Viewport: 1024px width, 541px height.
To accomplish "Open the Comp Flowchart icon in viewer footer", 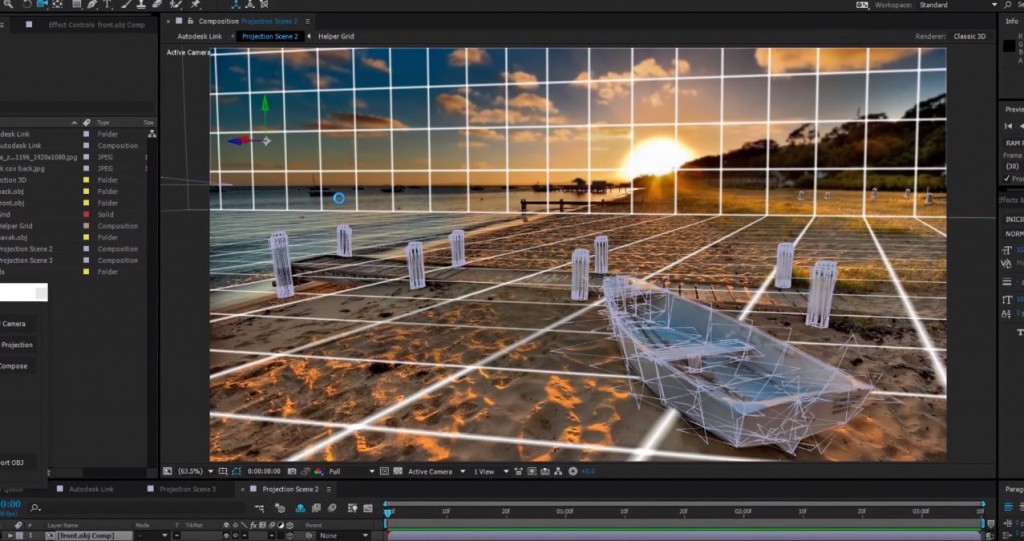I will pos(558,471).
